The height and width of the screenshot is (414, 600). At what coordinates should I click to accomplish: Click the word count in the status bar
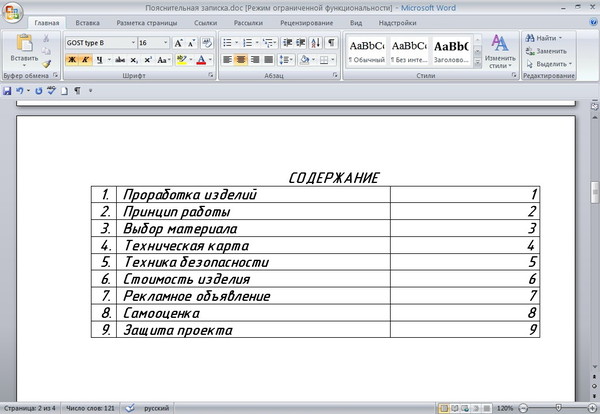point(91,408)
